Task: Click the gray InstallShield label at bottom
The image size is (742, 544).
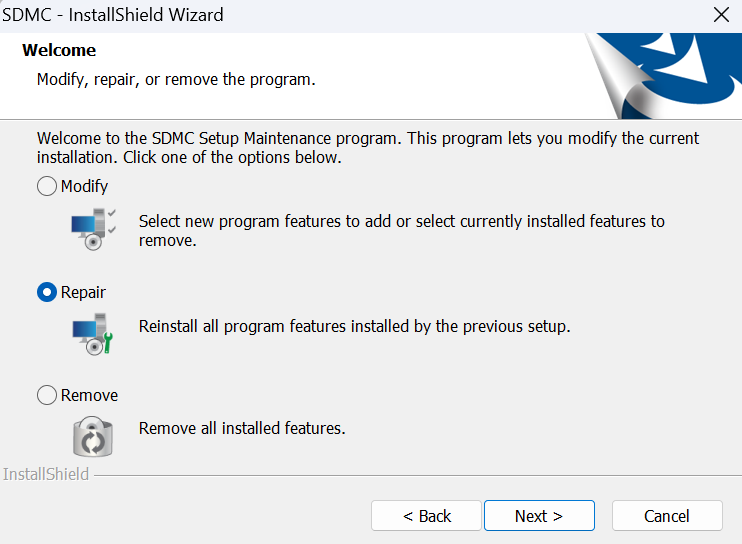Action: click(46, 474)
